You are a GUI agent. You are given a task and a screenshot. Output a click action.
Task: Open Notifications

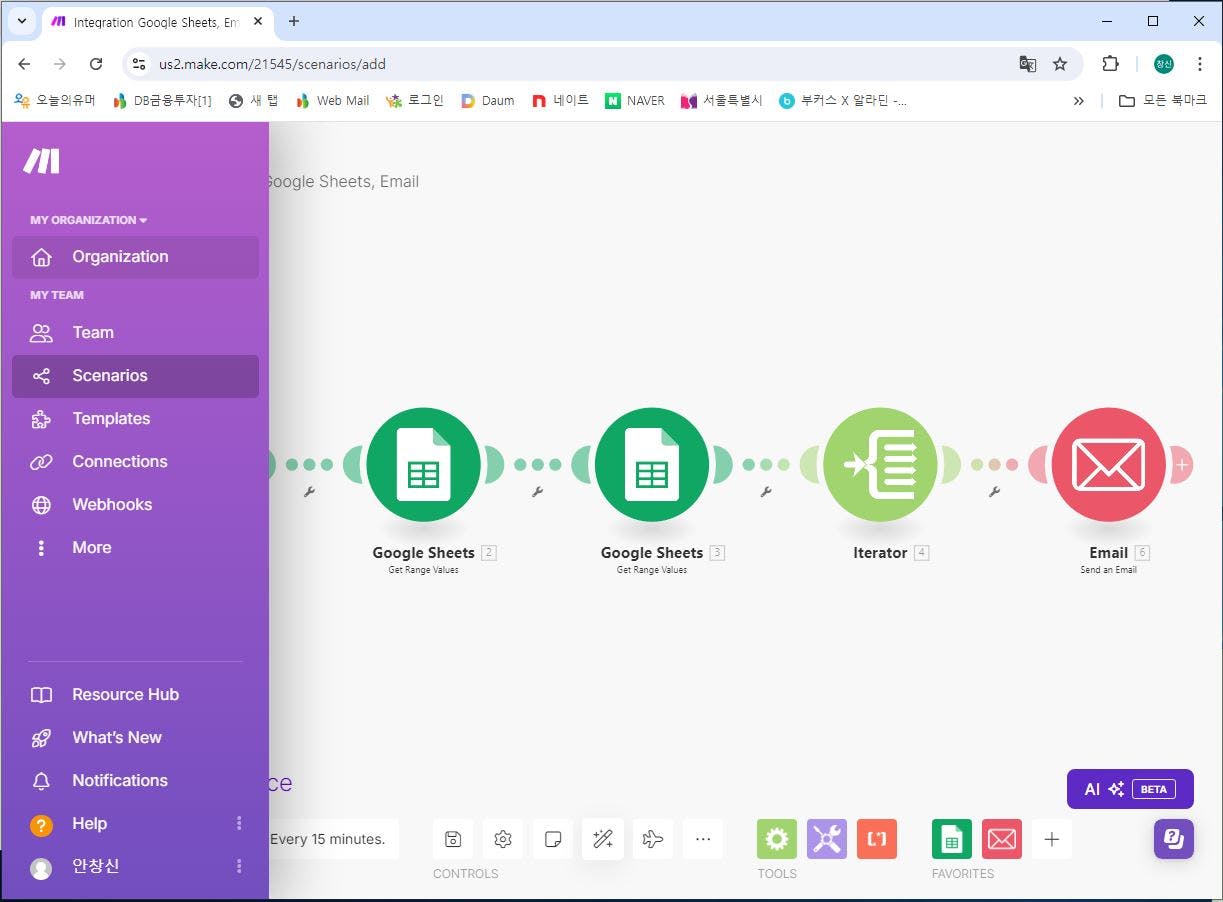pyautogui.click(x=135, y=781)
